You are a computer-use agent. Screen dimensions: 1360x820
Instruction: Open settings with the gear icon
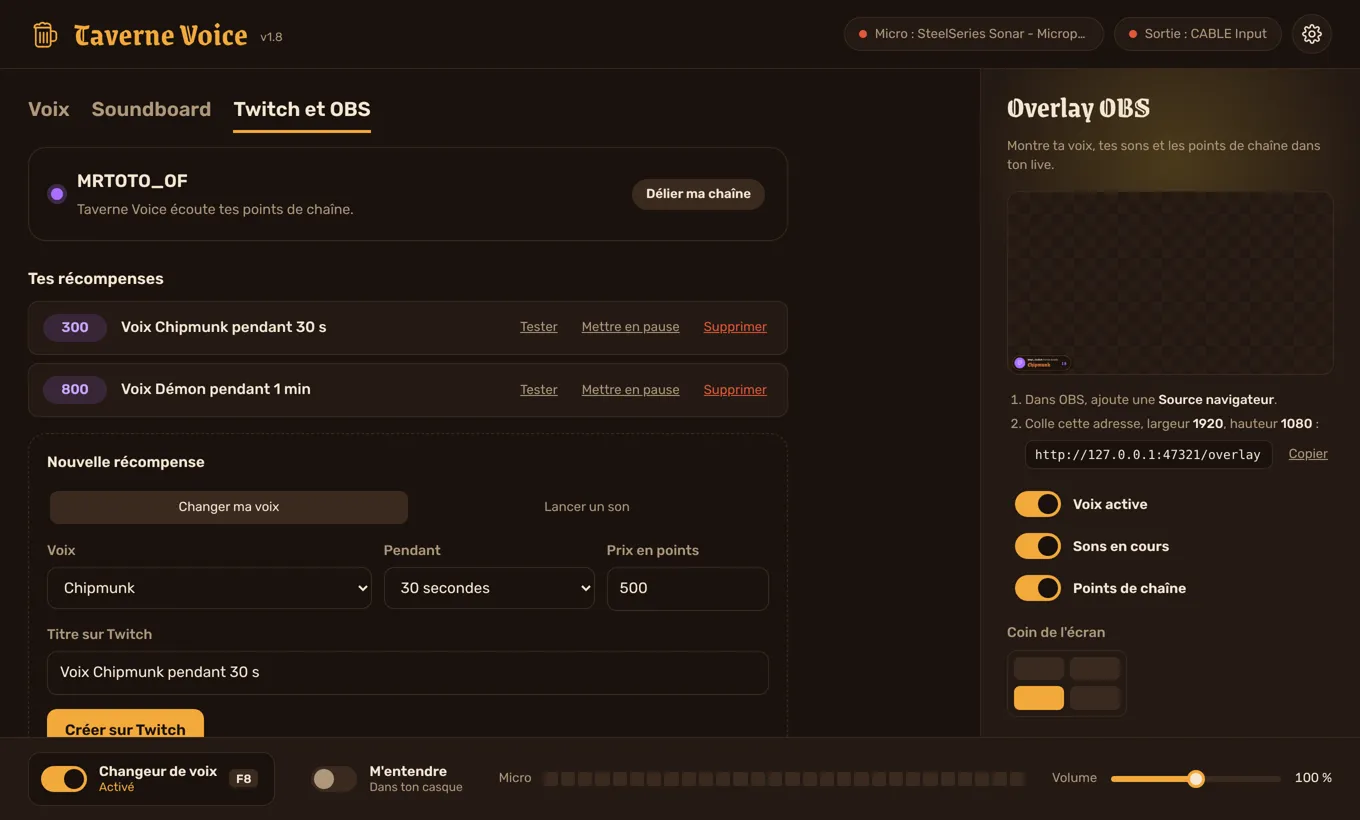click(x=1312, y=34)
